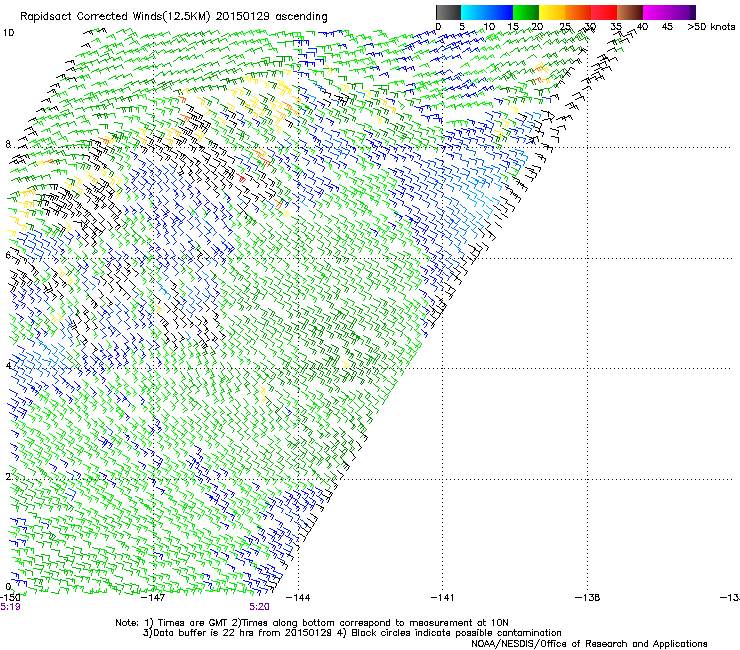Viewport: 740px width, 650px height.
Task: Click the '>50 knots' legend label
Action: pyautogui.click(x=711, y=27)
